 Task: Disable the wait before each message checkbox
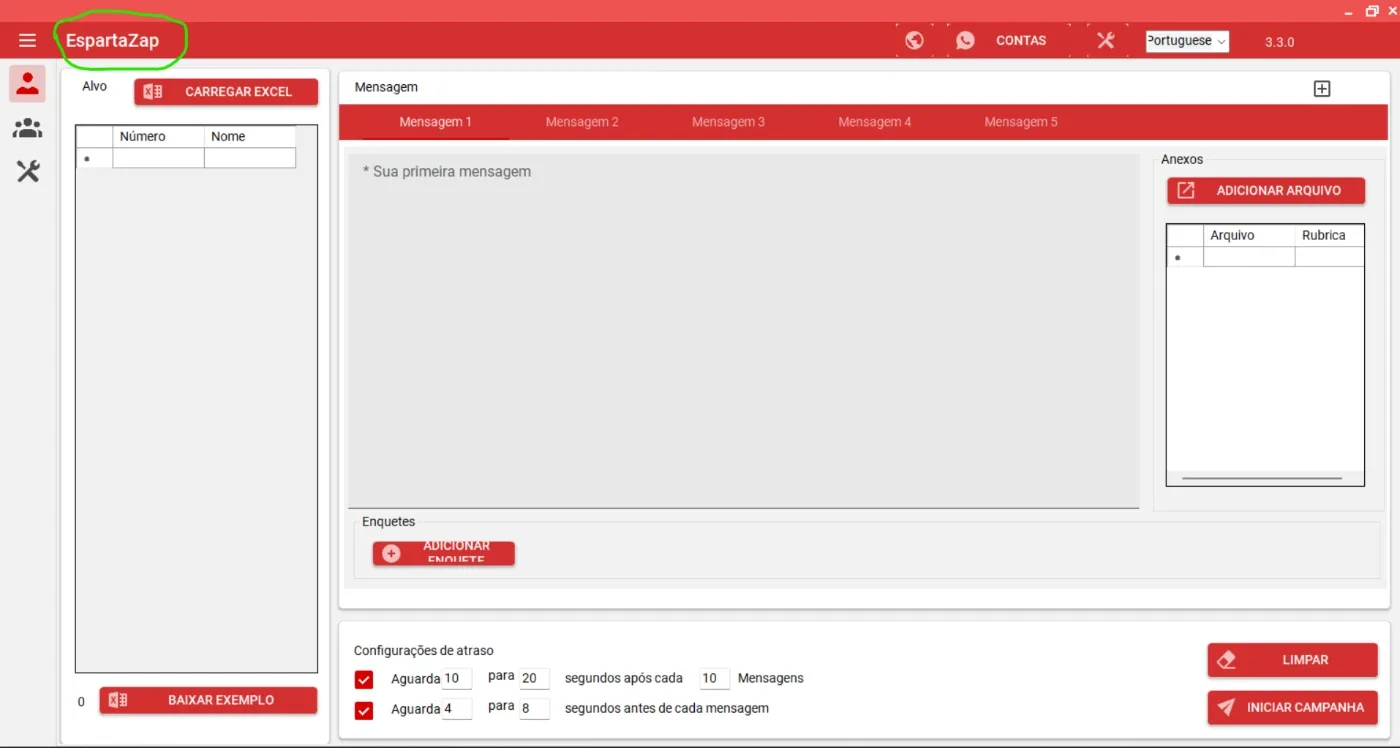point(364,711)
